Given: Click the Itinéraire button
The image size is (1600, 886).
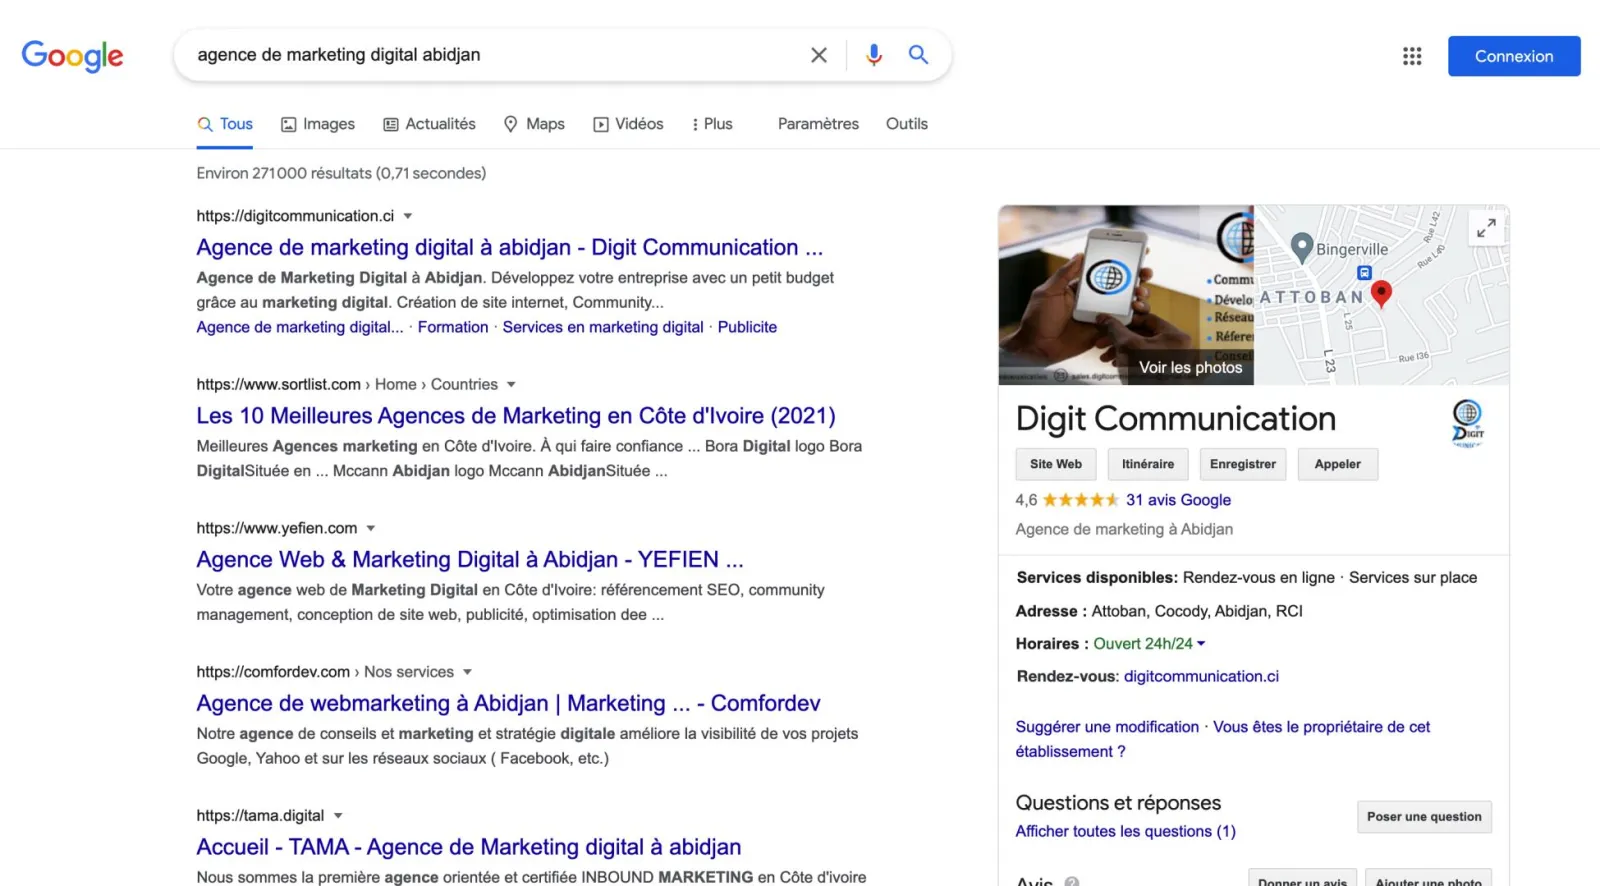Looking at the screenshot, I should (x=1148, y=464).
